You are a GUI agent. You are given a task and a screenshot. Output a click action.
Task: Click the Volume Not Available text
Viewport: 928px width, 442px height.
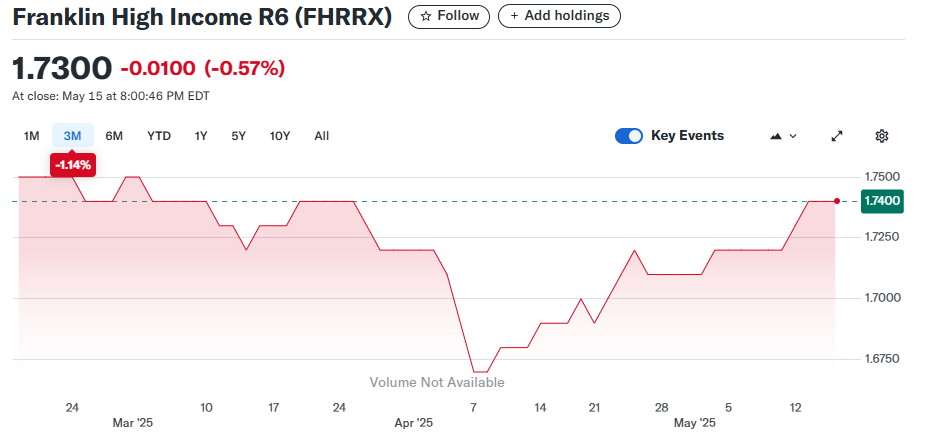(x=437, y=383)
